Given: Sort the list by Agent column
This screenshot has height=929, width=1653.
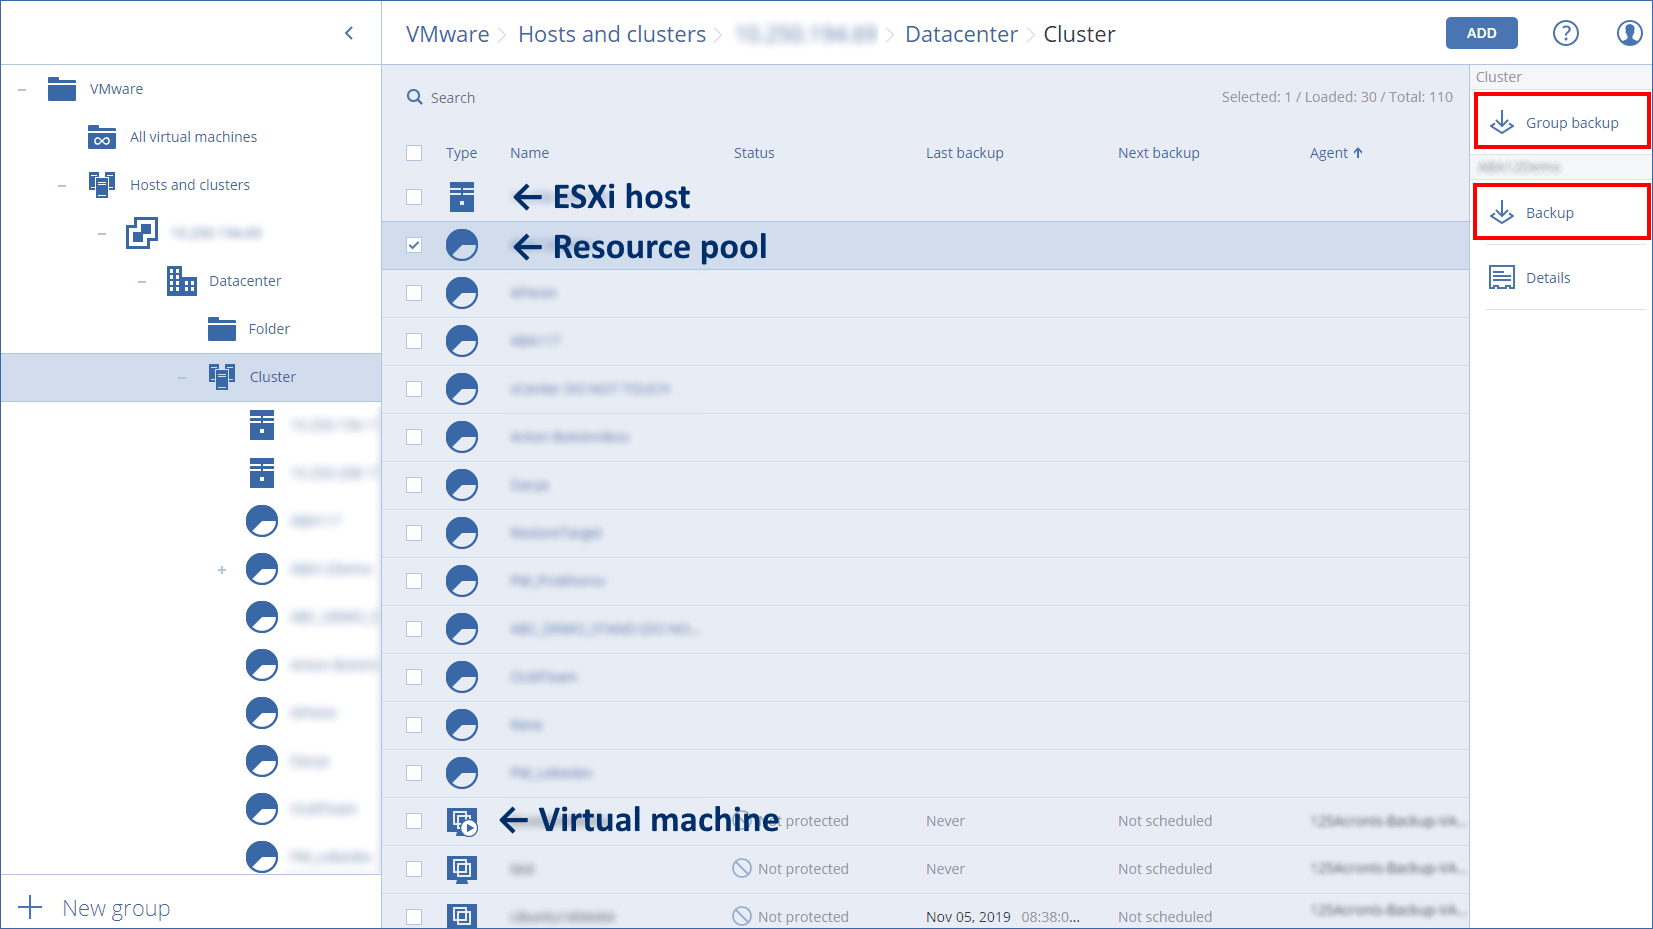Looking at the screenshot, I should click(1335, 153).
